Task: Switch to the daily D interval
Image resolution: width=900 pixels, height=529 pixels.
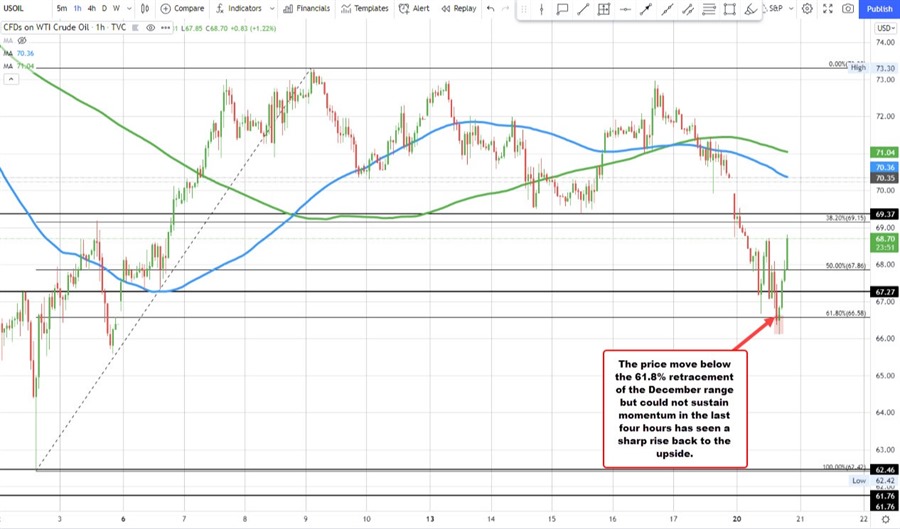Action: 104,9
